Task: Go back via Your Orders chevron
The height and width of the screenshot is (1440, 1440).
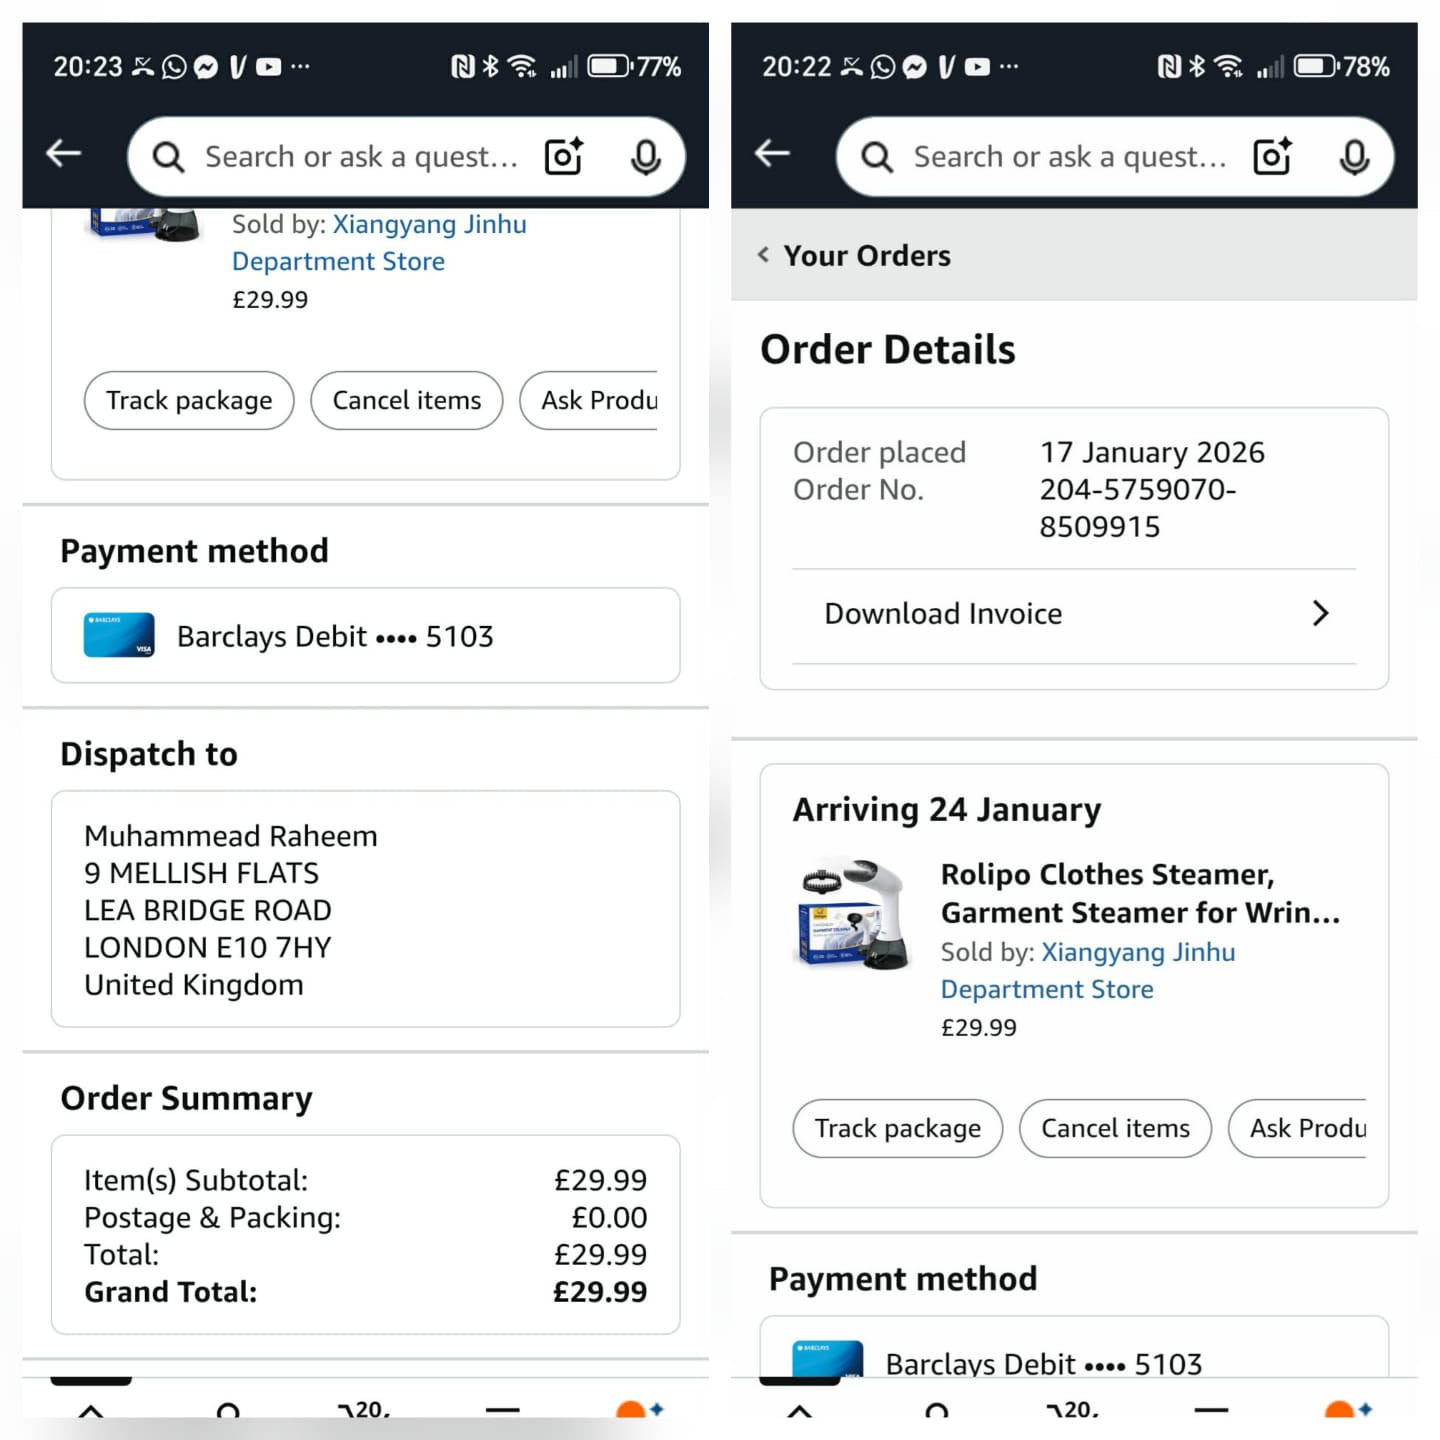Action: (764, 255)
